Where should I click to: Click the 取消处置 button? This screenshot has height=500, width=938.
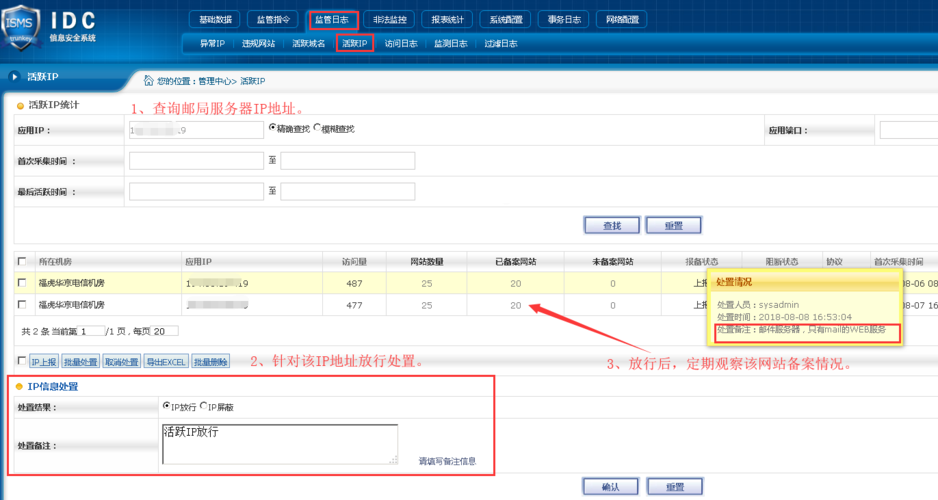[121, 361]
